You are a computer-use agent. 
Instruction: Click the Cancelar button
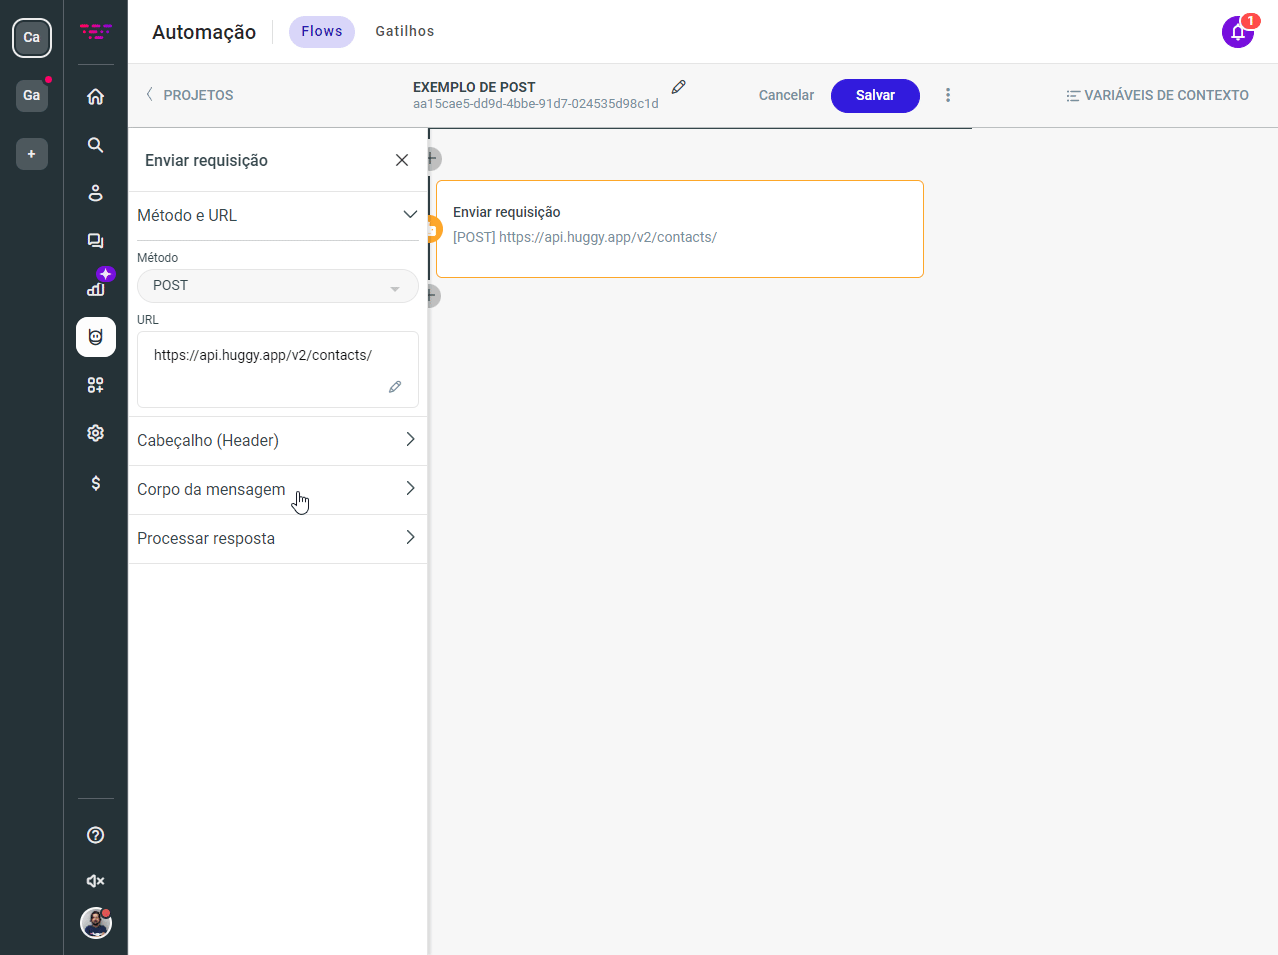pos(786,95)
